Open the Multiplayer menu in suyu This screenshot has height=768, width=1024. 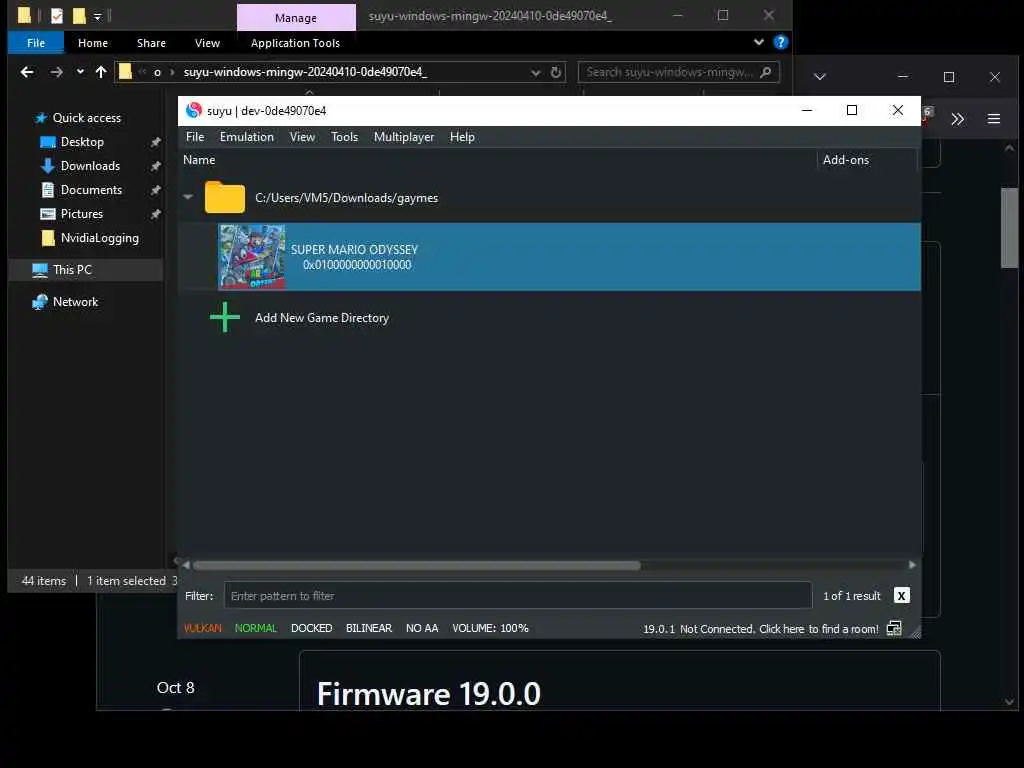click(404, 137)
